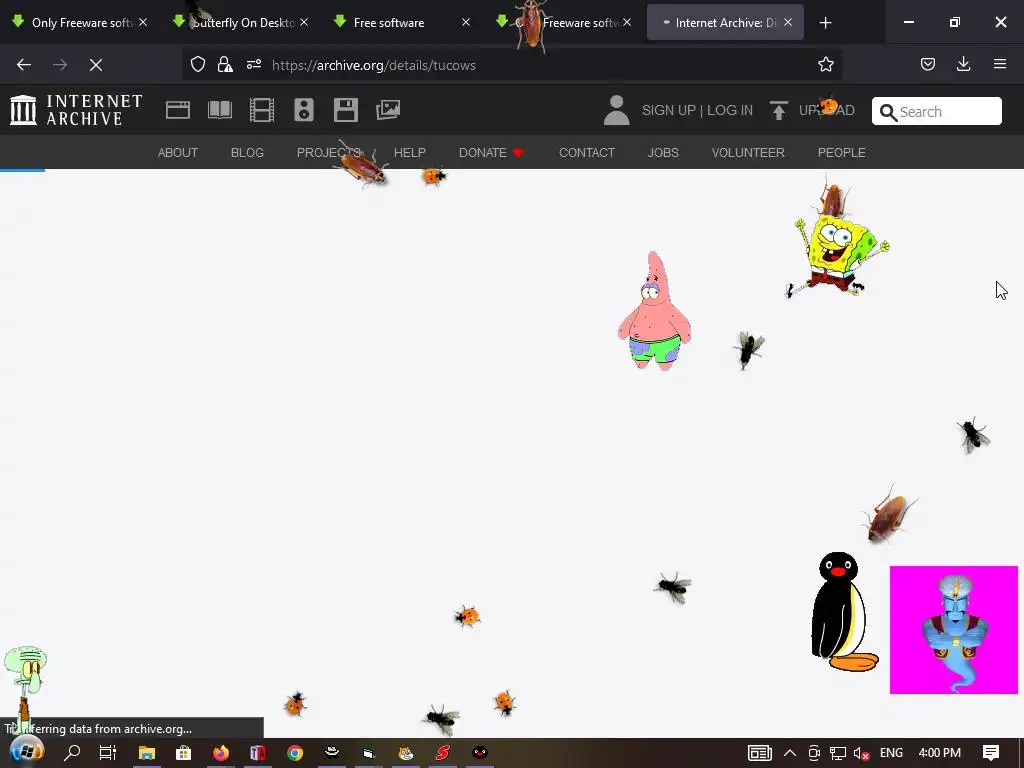Open the Firefox downloads panel

click(x=963, y=64)
